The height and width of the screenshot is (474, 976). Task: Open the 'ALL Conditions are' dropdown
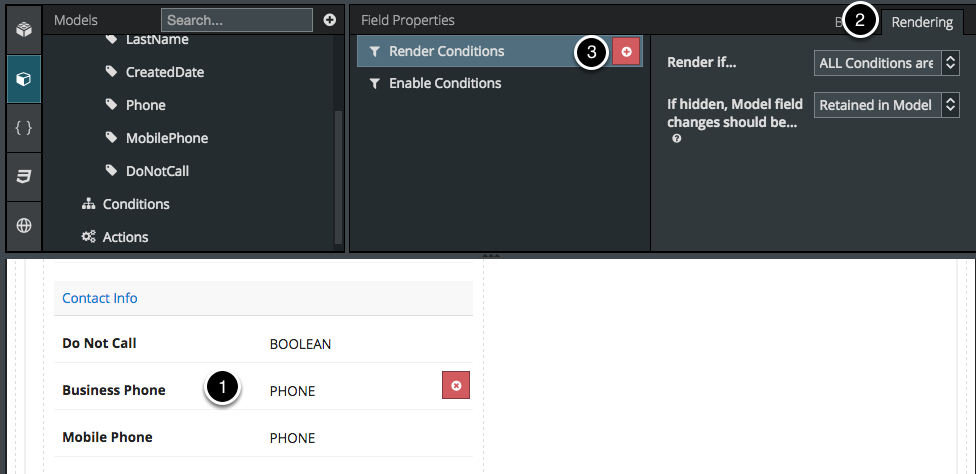tap(887, 63)
